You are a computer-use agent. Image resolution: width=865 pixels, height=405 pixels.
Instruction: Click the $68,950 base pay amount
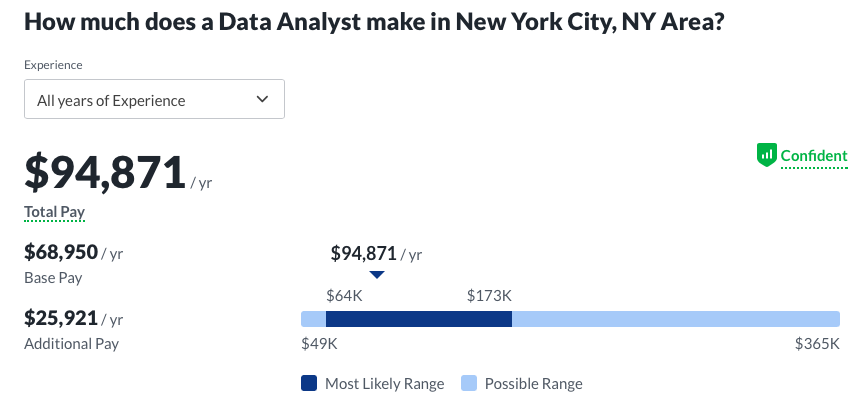(61, 251)
